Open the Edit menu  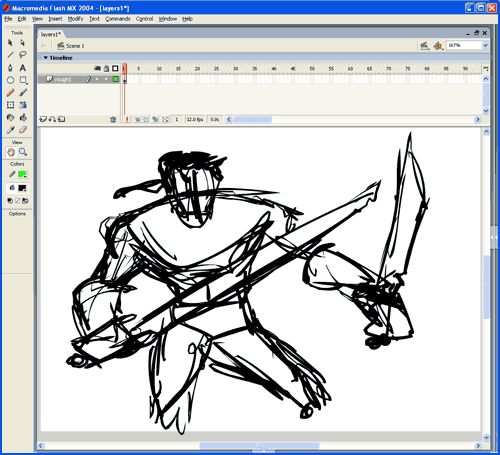tap(22, 19)
